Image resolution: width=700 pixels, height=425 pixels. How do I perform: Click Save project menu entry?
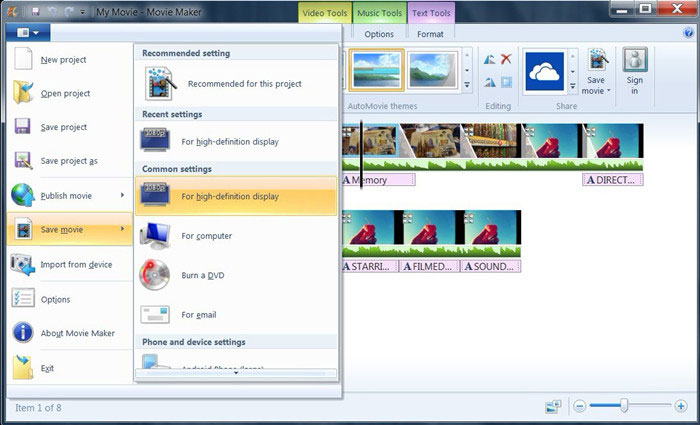[70, 127]
